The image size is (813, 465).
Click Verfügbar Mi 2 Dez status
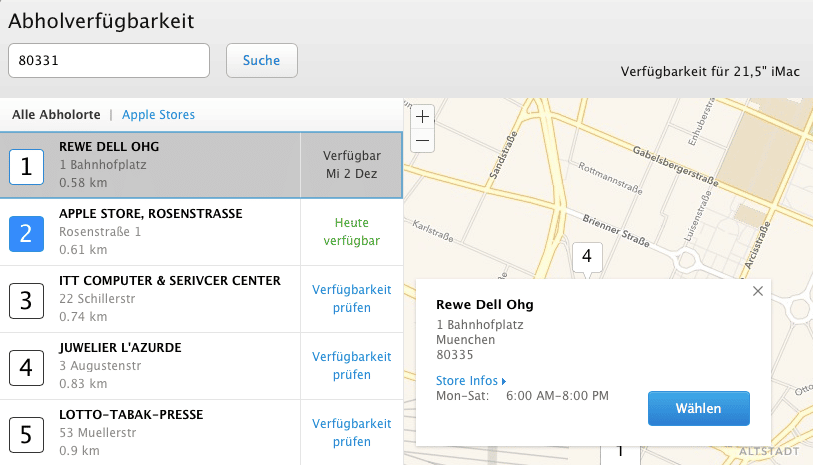[352, 165]
